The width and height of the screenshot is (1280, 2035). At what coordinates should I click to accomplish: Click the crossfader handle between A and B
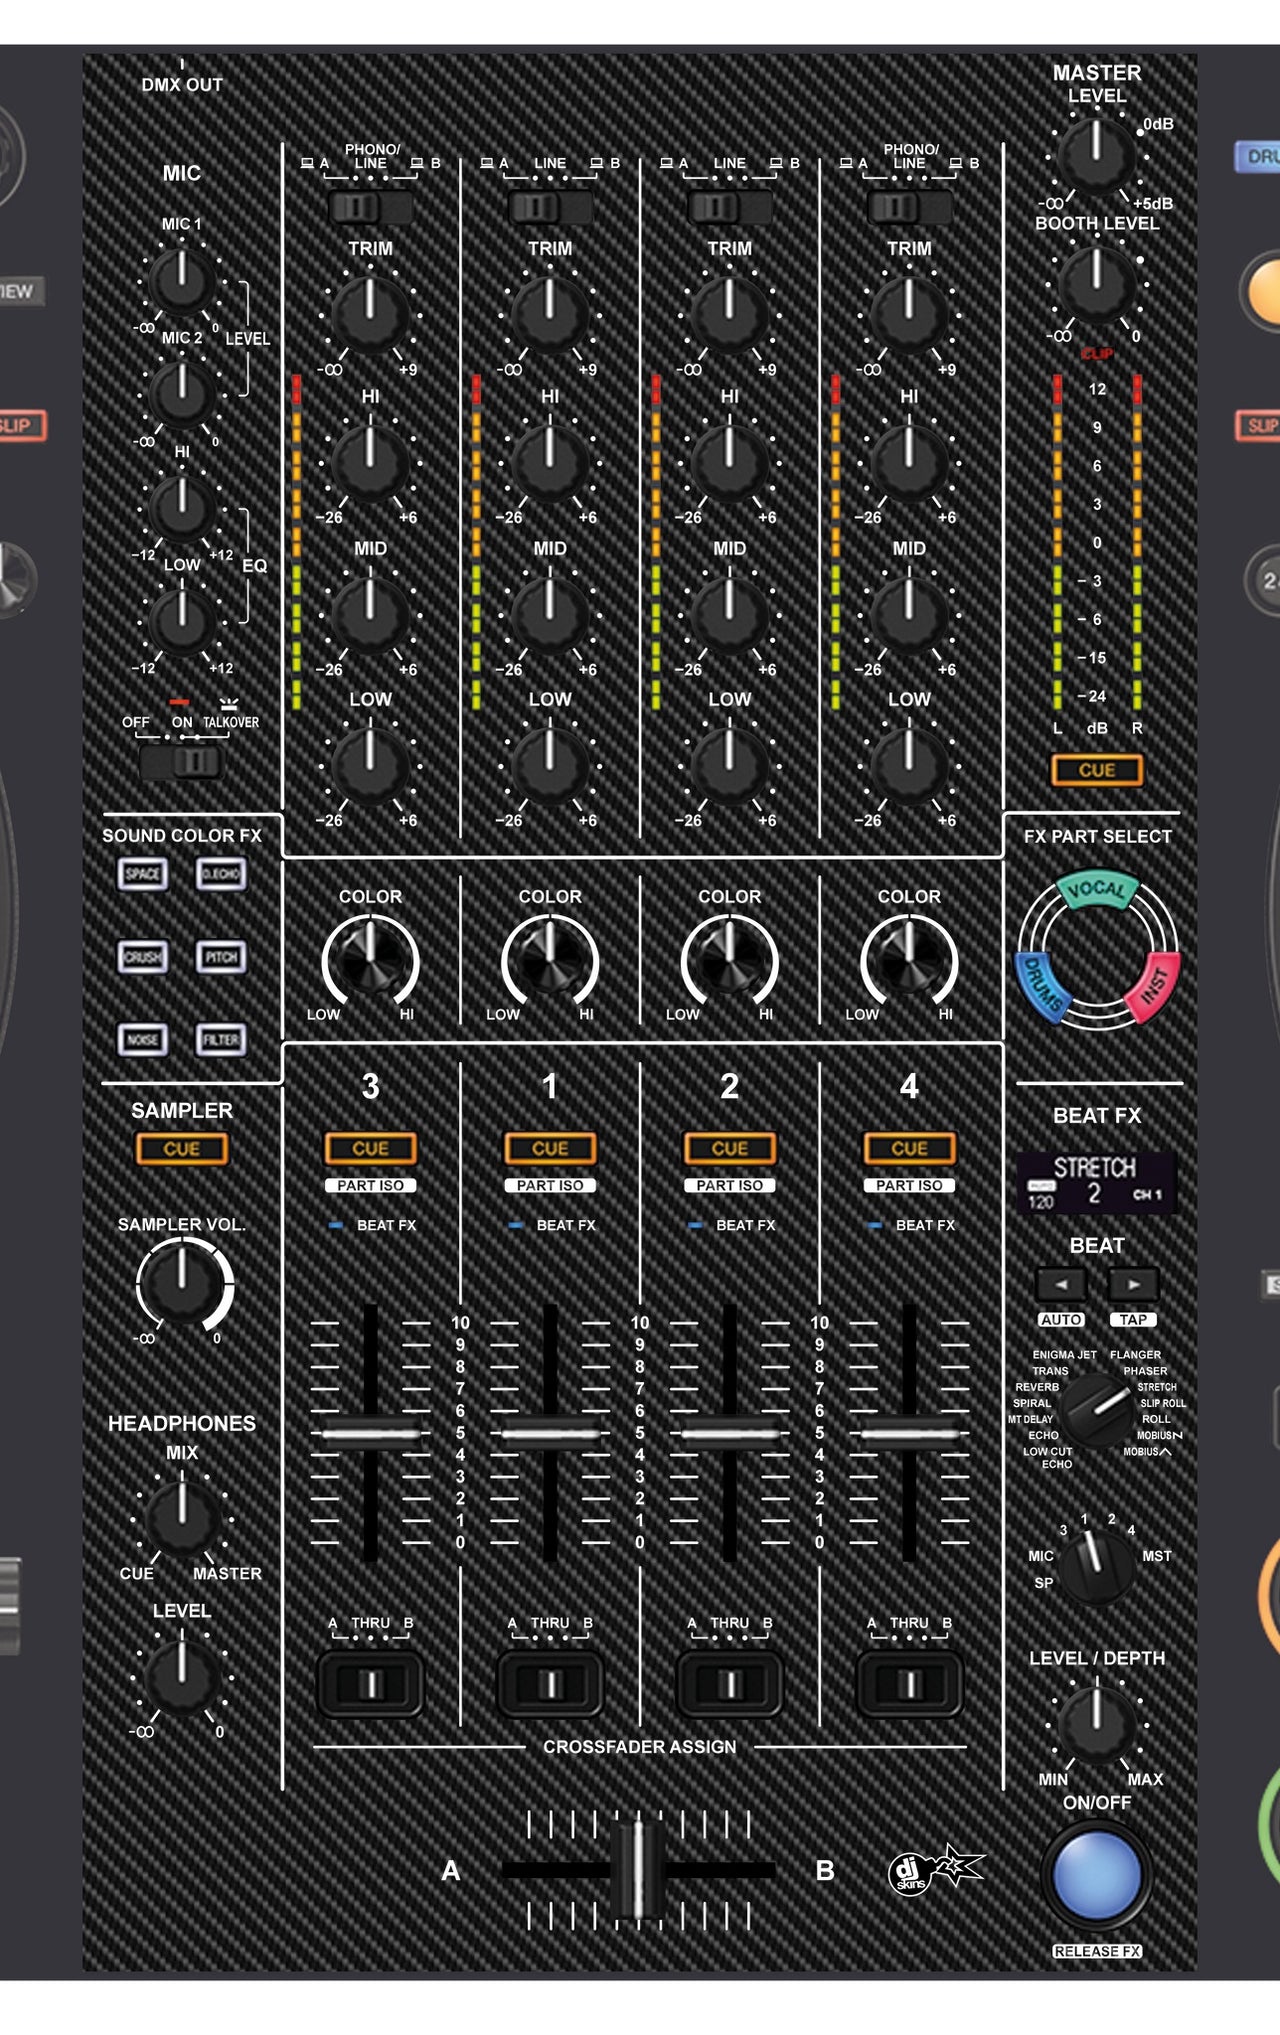[638, 1868]
